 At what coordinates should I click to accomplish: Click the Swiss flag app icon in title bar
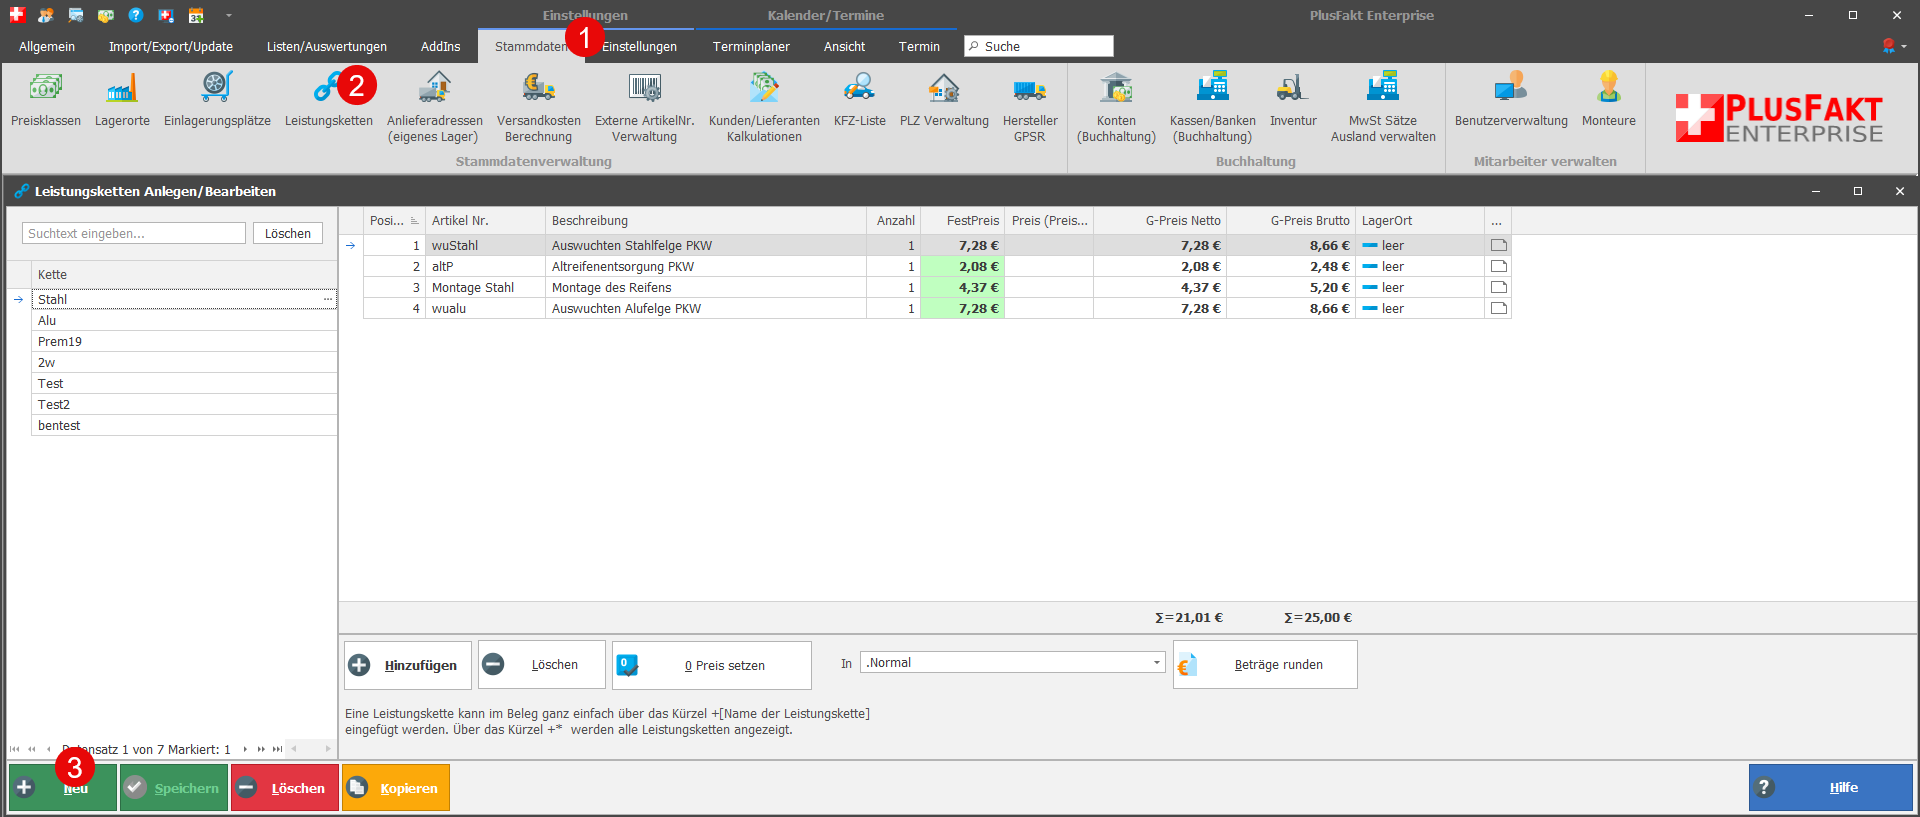coord(16,15)
